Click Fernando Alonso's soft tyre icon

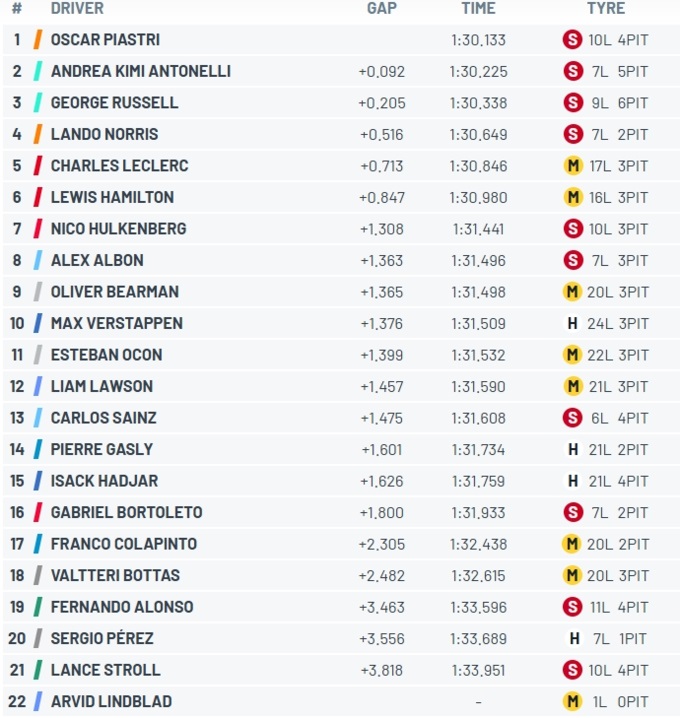[572, 607]
